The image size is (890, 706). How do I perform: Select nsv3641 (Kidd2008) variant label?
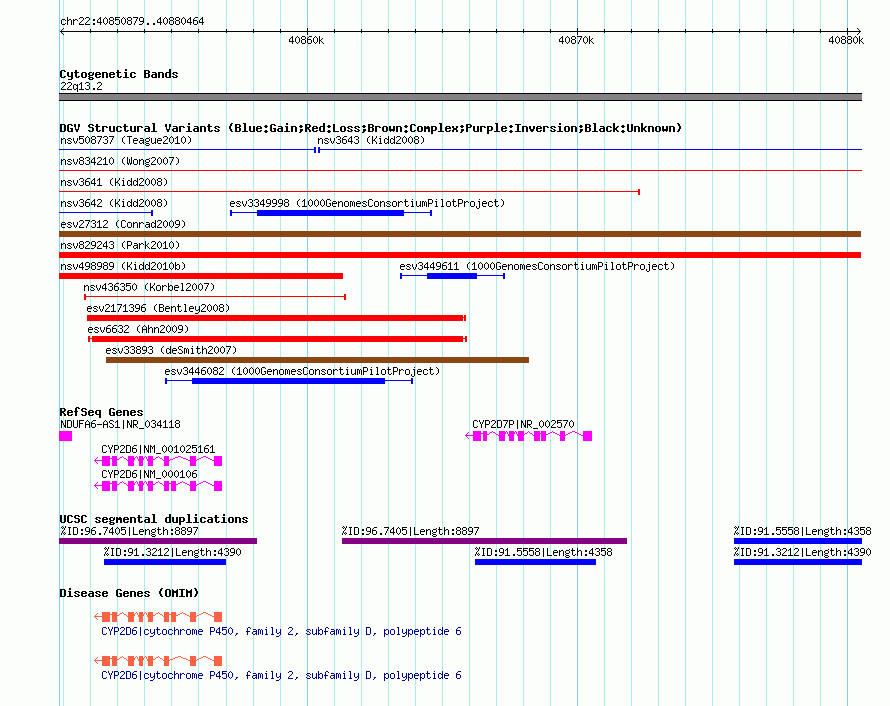coord(114,182)
